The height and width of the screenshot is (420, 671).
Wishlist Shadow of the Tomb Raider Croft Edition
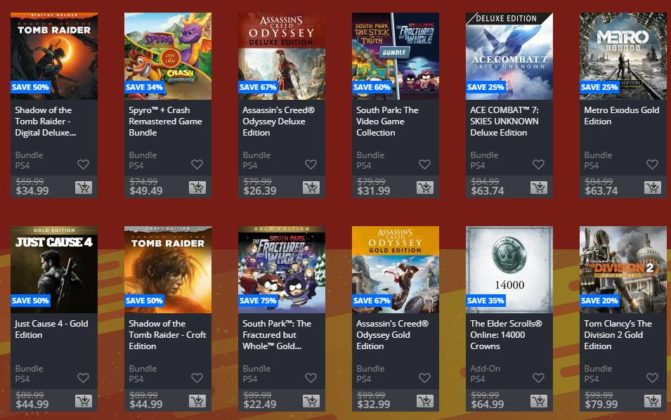click(197, 378)
